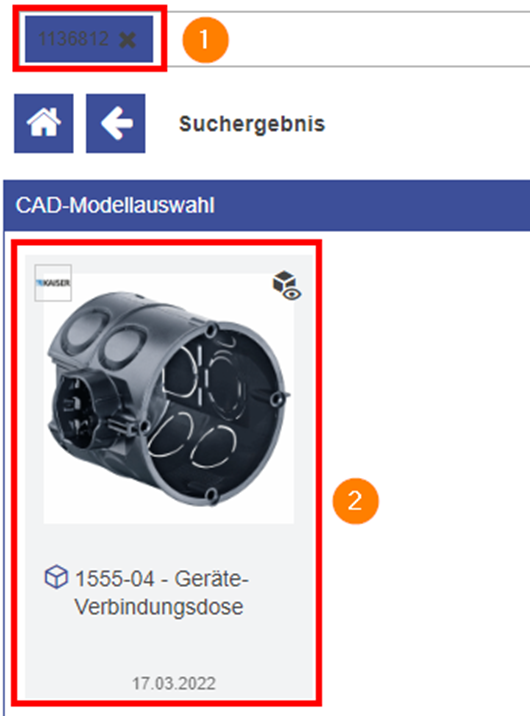The height and width of the screenshot is (716, 530).
Task: Click the 1555-04 article number text
Action: pos(115,579)
